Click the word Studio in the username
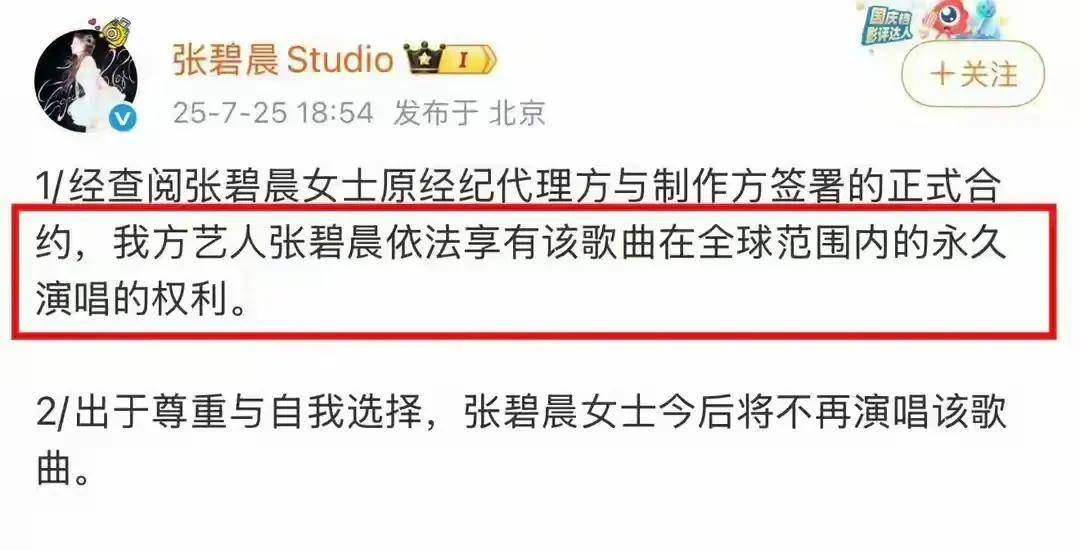Viewport: 1080px width, 550px height. click(x=340, y=61)
